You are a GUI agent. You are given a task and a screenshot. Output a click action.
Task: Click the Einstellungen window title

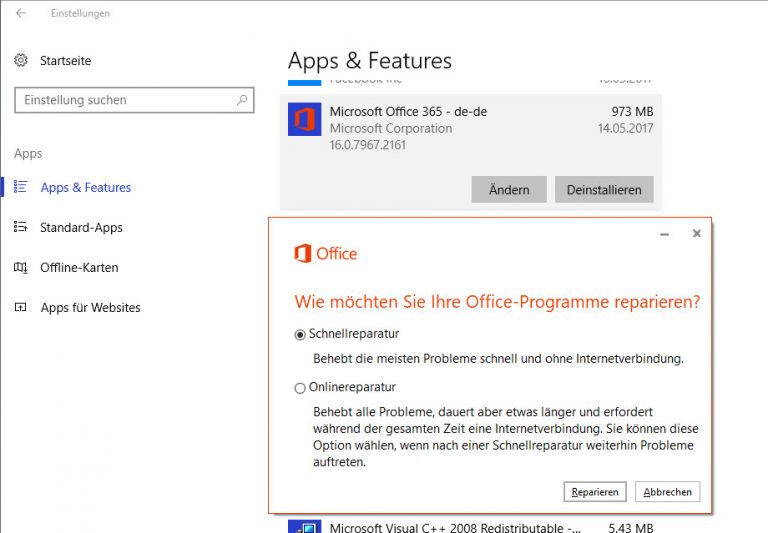pos(80,13)
